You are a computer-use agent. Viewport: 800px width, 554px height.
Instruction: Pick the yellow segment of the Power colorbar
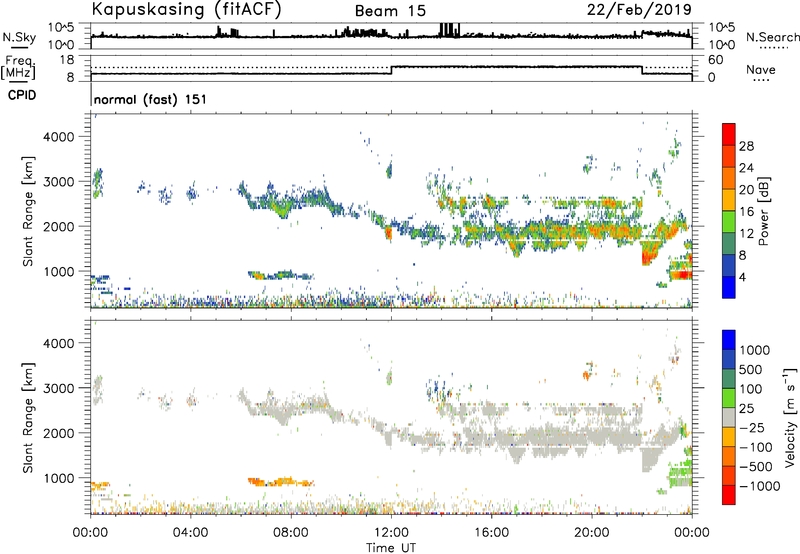coord(729,200)
